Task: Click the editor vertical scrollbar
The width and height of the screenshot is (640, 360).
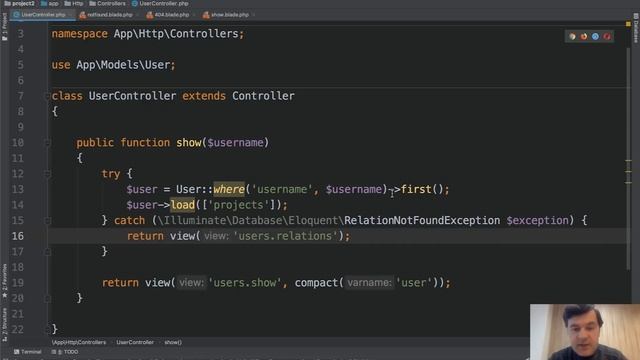Action: point(629,159)
